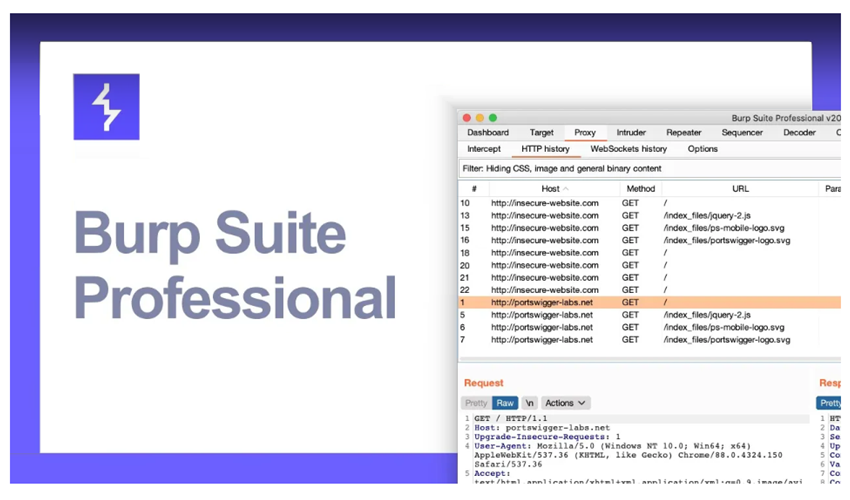Screen dimensions: 850x500
Task: Select row 13 with jquery-2.js on insecure-website
Action: click(650, 215)
